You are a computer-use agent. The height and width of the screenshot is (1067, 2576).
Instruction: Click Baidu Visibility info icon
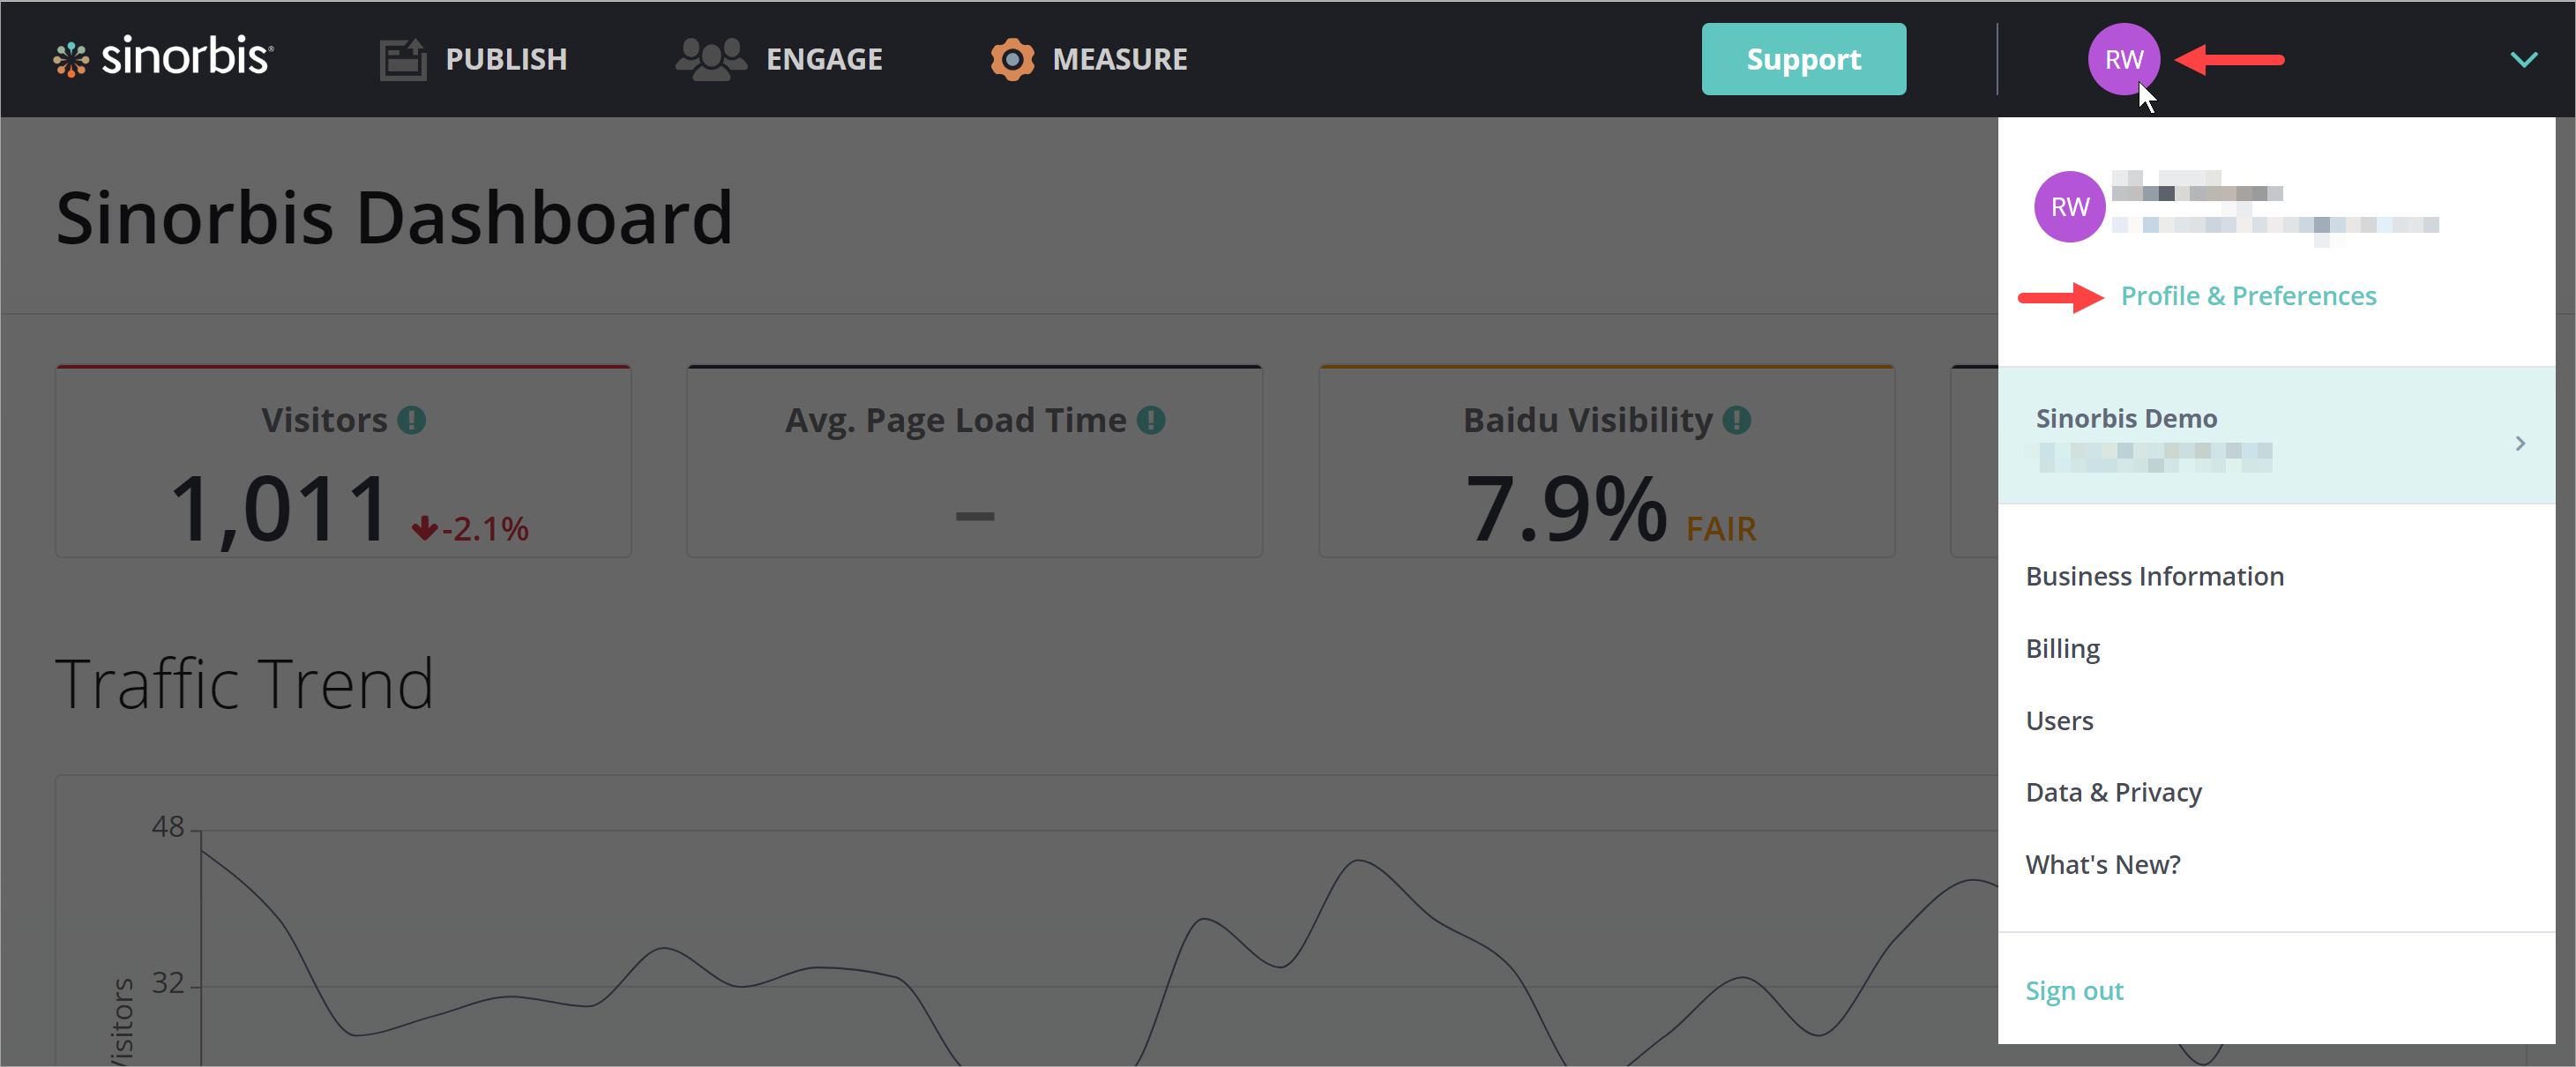[1736, 420]
